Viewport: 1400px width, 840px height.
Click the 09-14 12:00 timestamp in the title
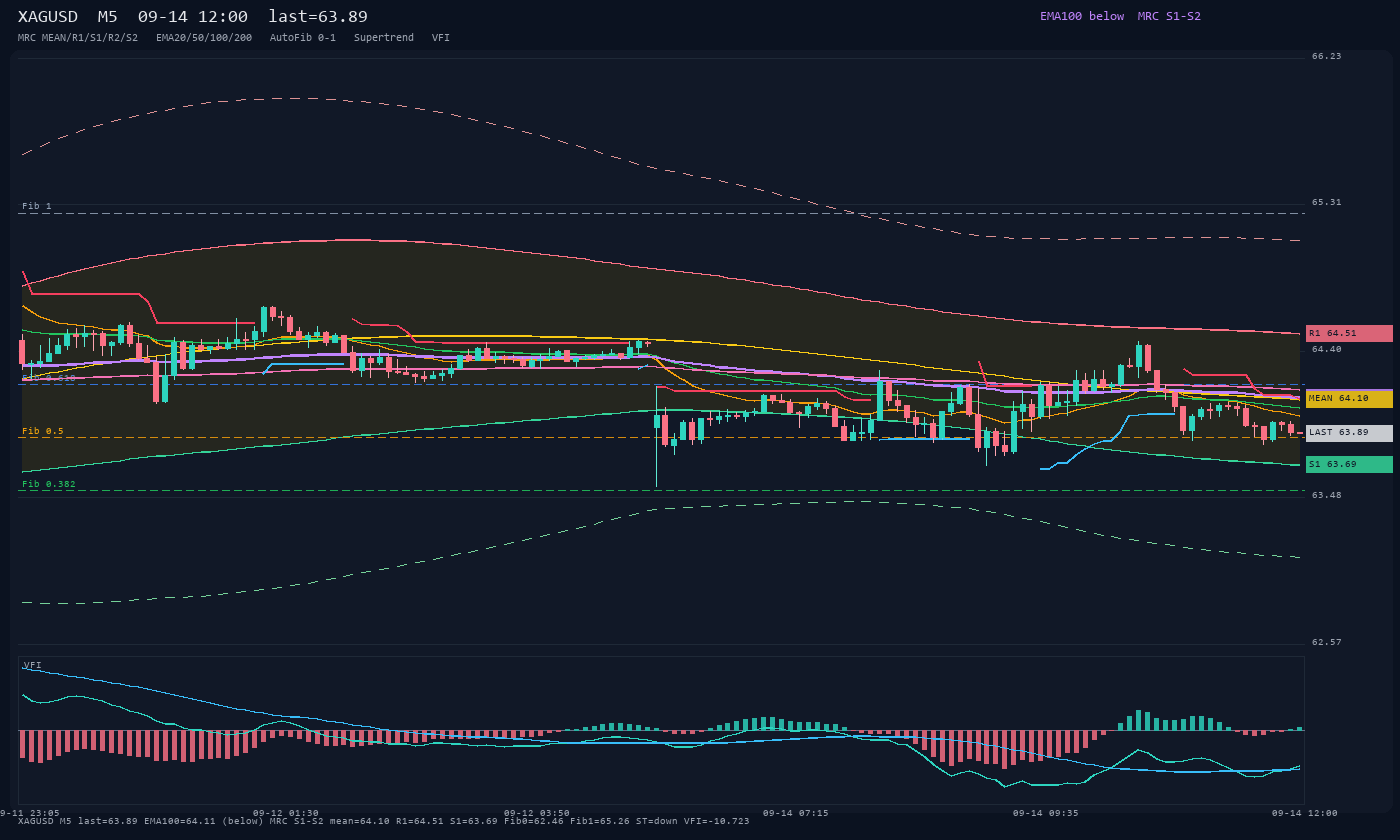pyautogui.click(x=193, y=17)
